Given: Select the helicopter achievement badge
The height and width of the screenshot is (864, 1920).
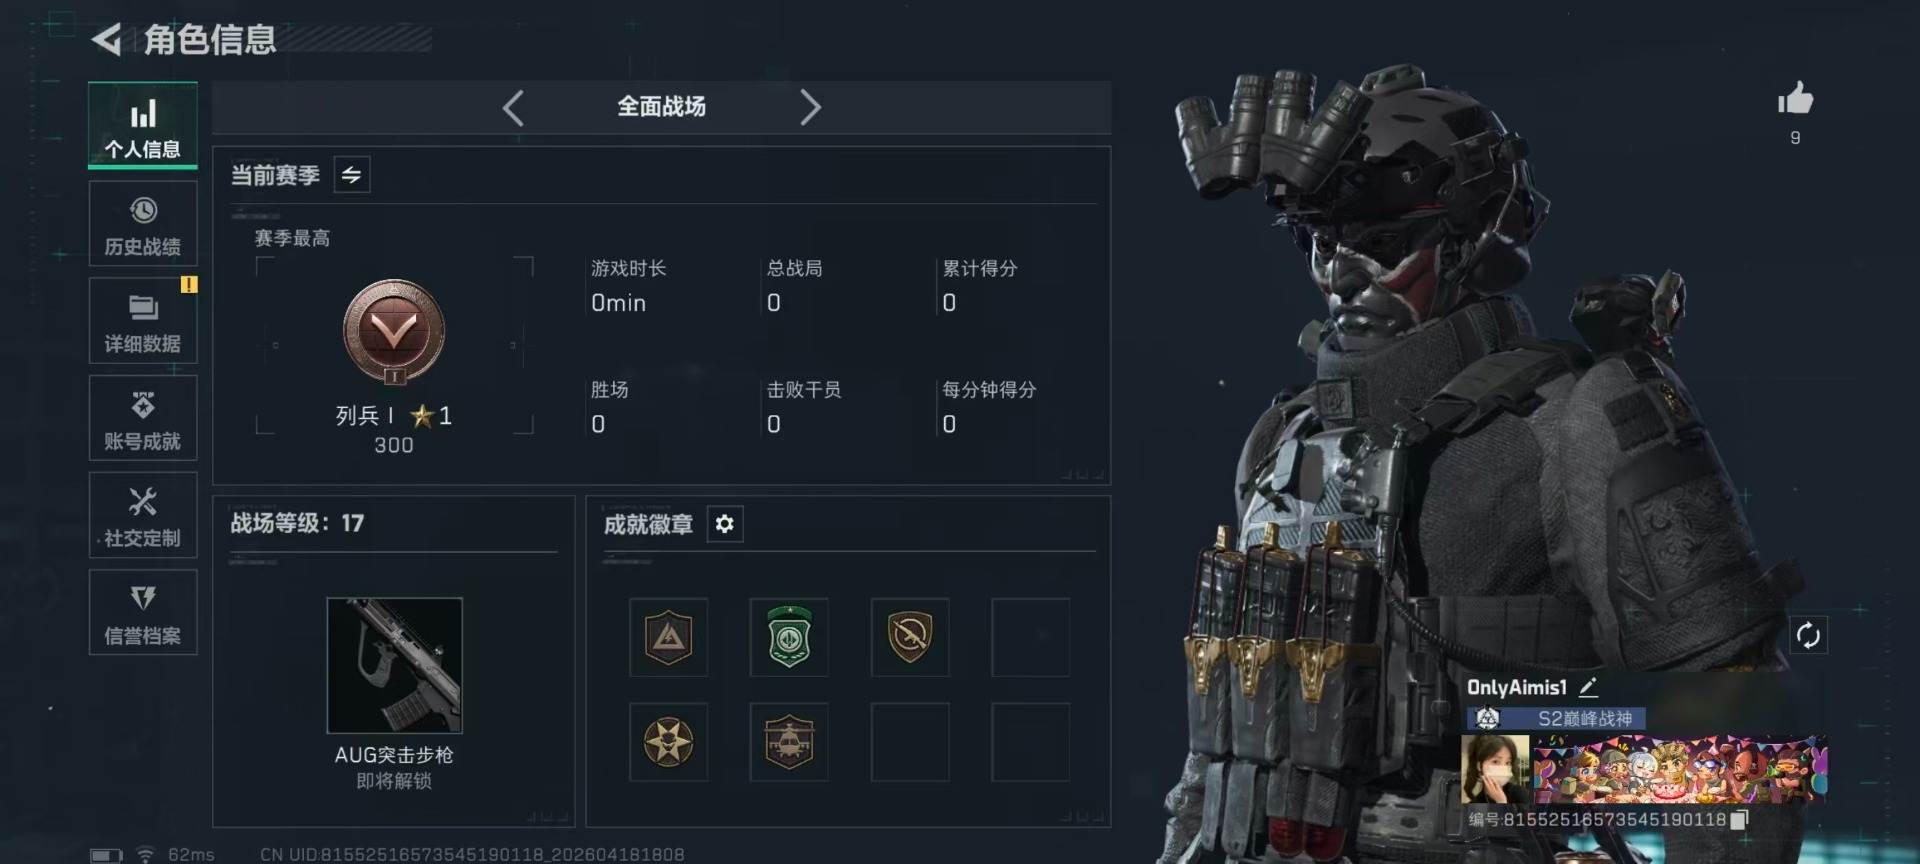Looking at the screenshot, I should [789, 742].
